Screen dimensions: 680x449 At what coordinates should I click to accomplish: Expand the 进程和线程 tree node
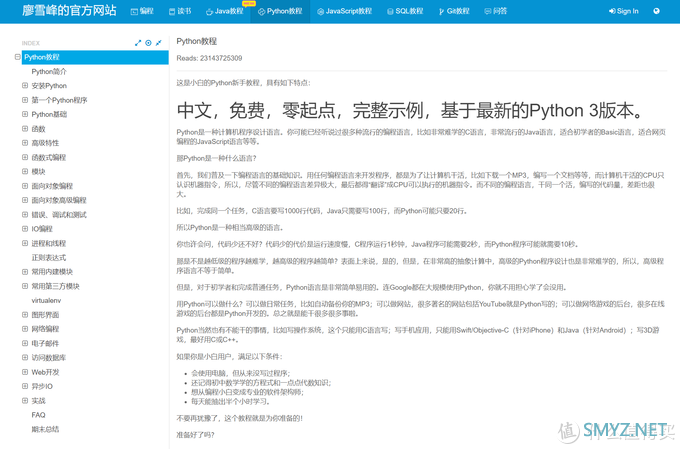pos(25,243)
